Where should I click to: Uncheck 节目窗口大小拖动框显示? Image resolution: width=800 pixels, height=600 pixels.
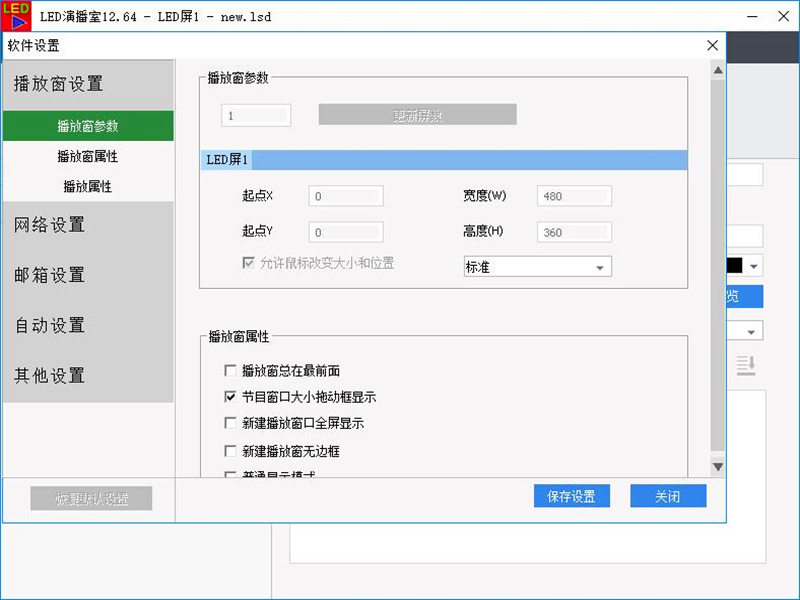(231, 397)
